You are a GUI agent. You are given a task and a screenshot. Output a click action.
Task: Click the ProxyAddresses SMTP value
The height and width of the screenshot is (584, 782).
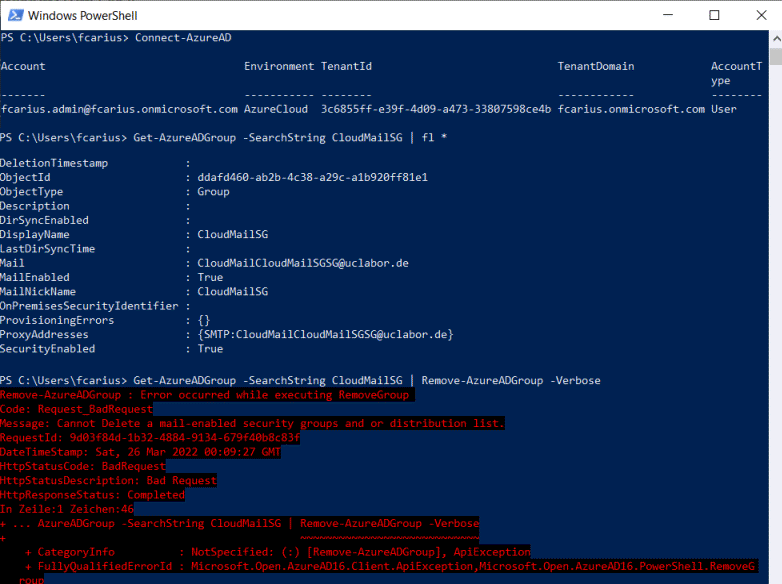(x=326, y=335)
